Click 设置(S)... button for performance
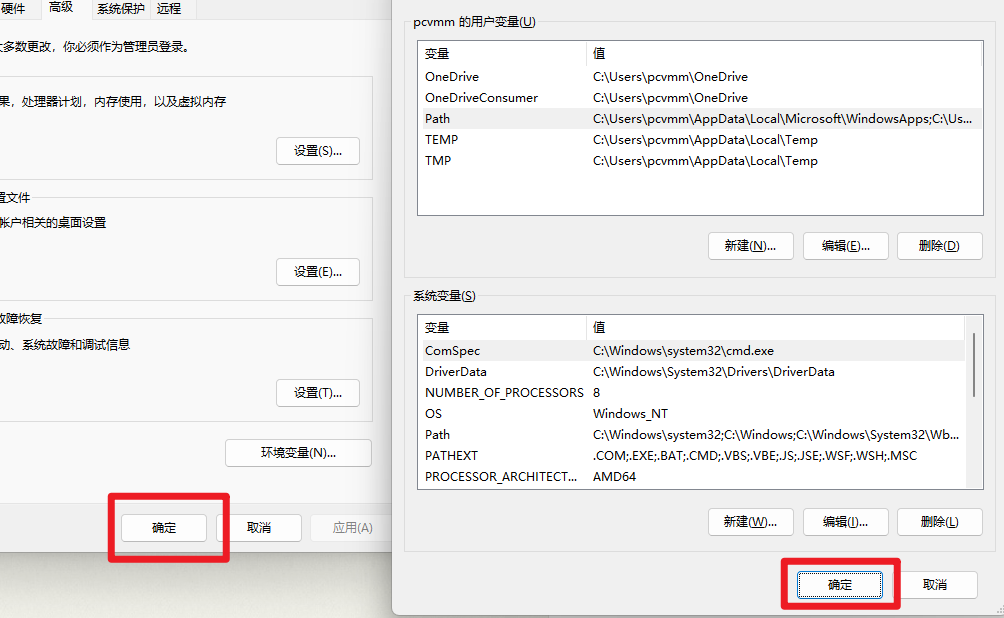 click(x=317, y=151)
